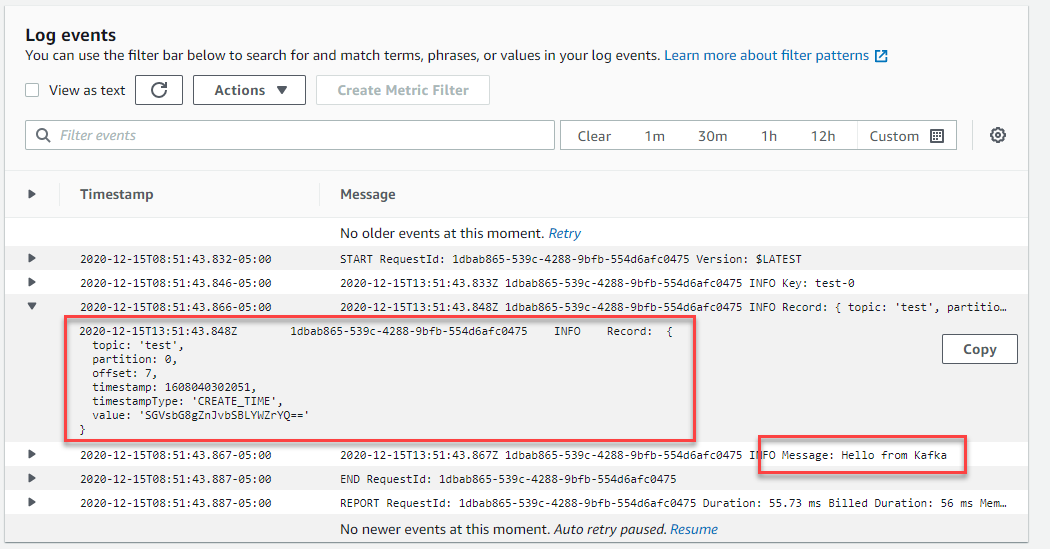The image size is (1050, 549).
Task: Clear the selected time range
Action: [594, 136]
